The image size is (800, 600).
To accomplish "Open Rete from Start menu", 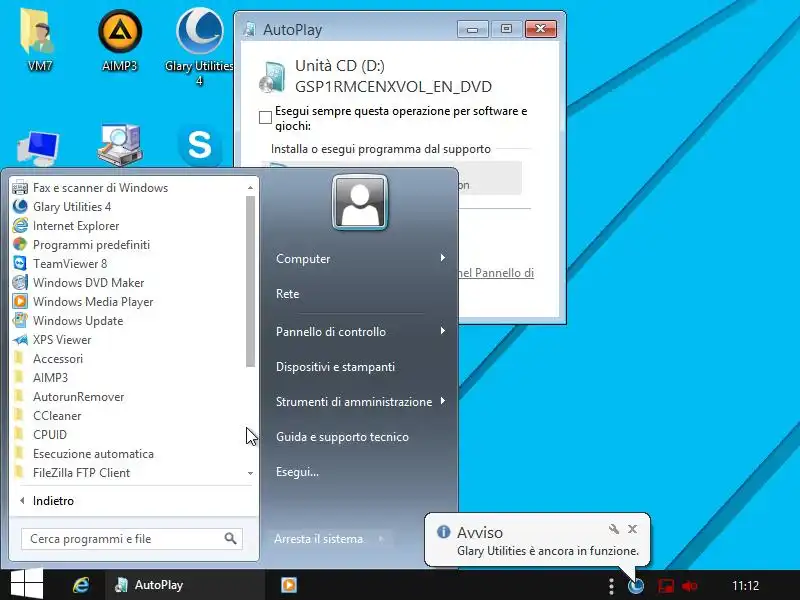I will point(288,294).
